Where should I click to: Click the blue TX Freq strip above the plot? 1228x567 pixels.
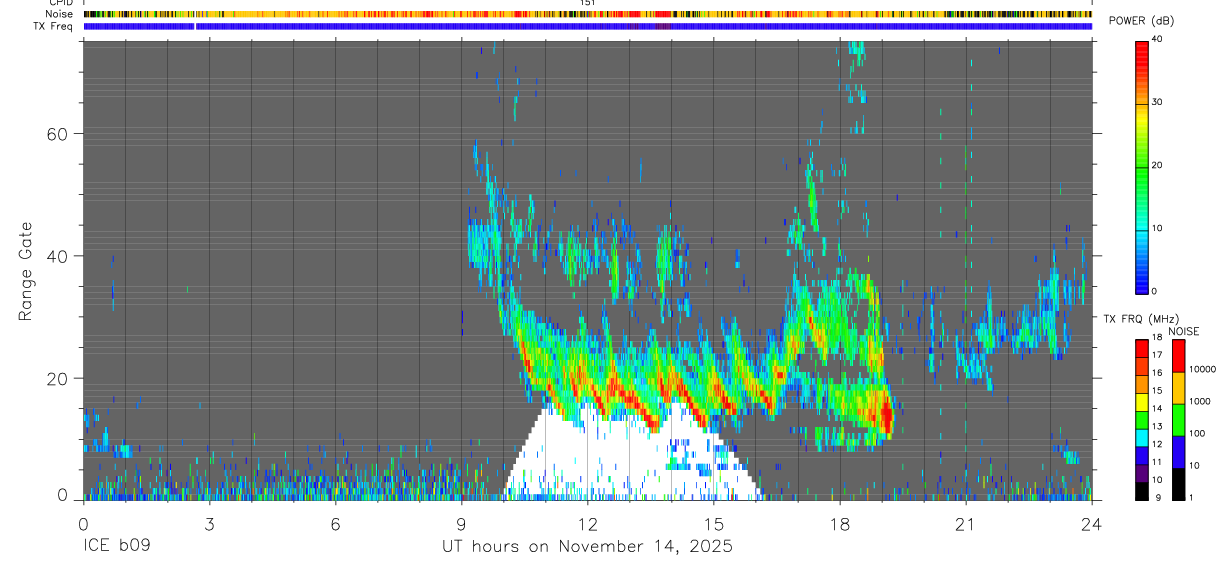click(x=588, y=26)
